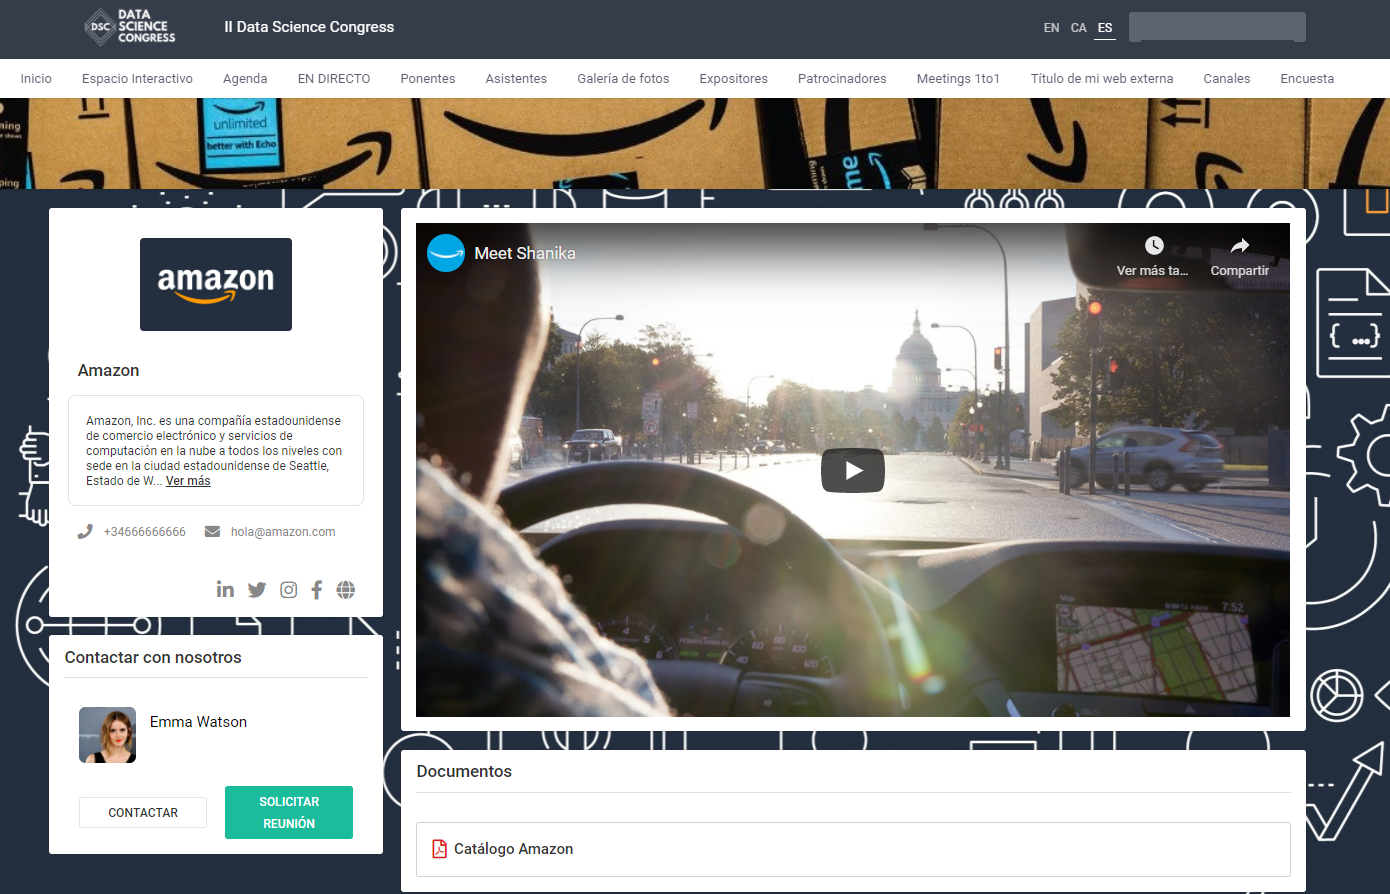Open the Agenda menu item
The height and width of the screenshot is (894, 1390).
point(245,79)
